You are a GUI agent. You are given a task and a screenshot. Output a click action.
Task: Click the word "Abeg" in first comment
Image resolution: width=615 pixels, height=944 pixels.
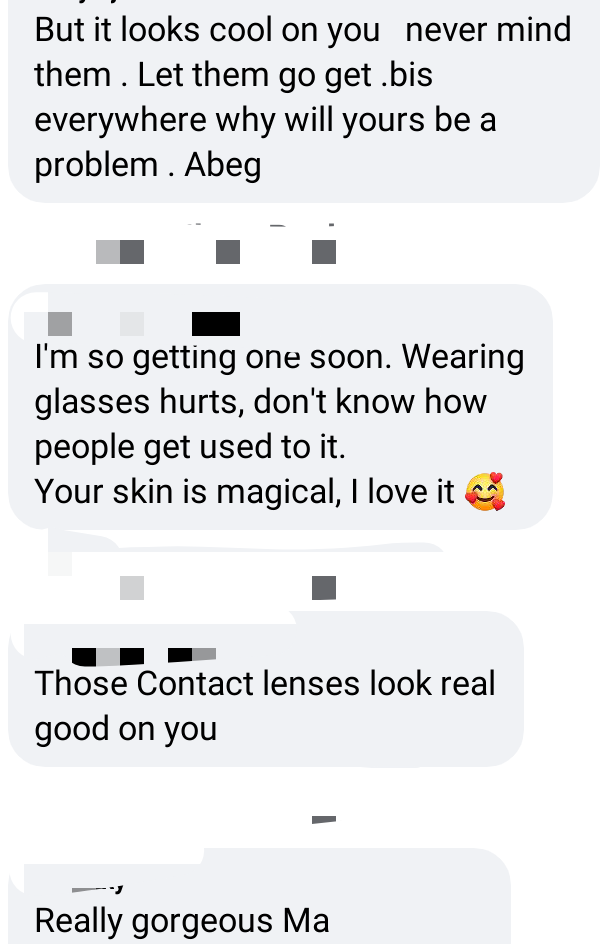pos(223,164)
